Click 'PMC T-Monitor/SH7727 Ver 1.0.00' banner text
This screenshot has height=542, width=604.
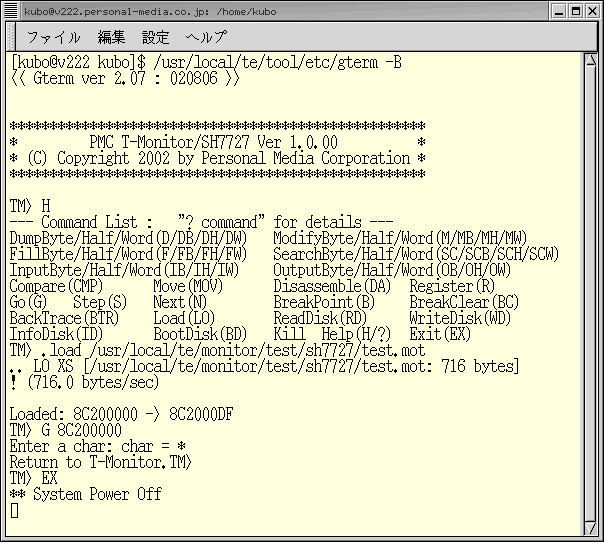point(213,142)
